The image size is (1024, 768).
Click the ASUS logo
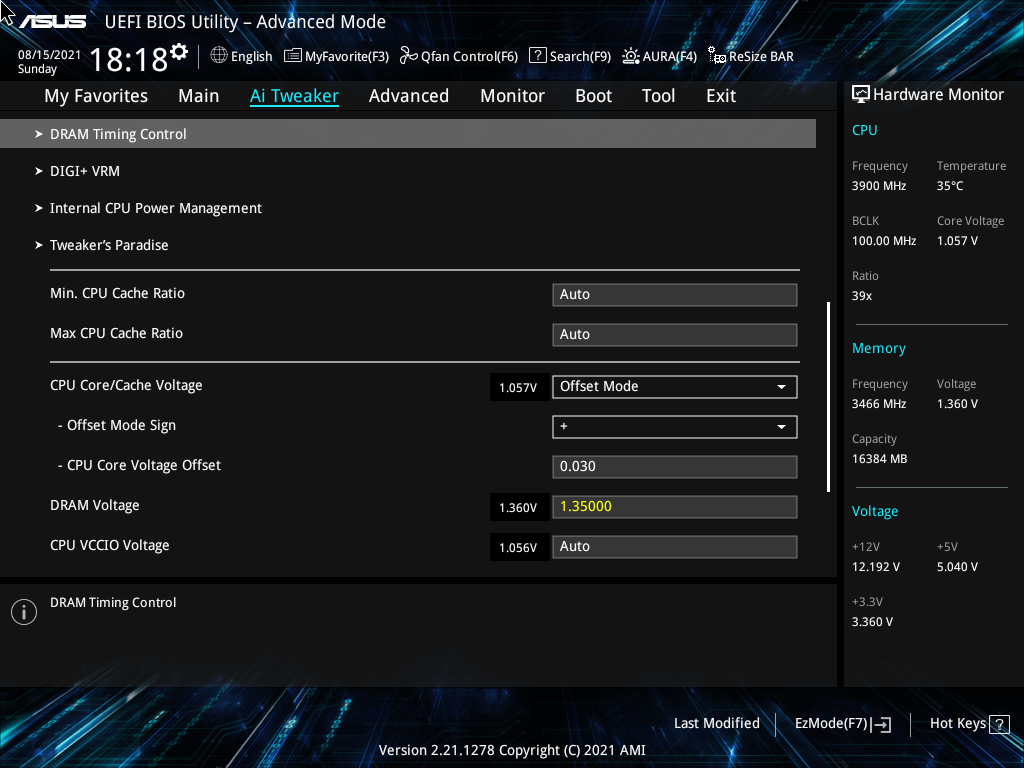click(53, 22)
